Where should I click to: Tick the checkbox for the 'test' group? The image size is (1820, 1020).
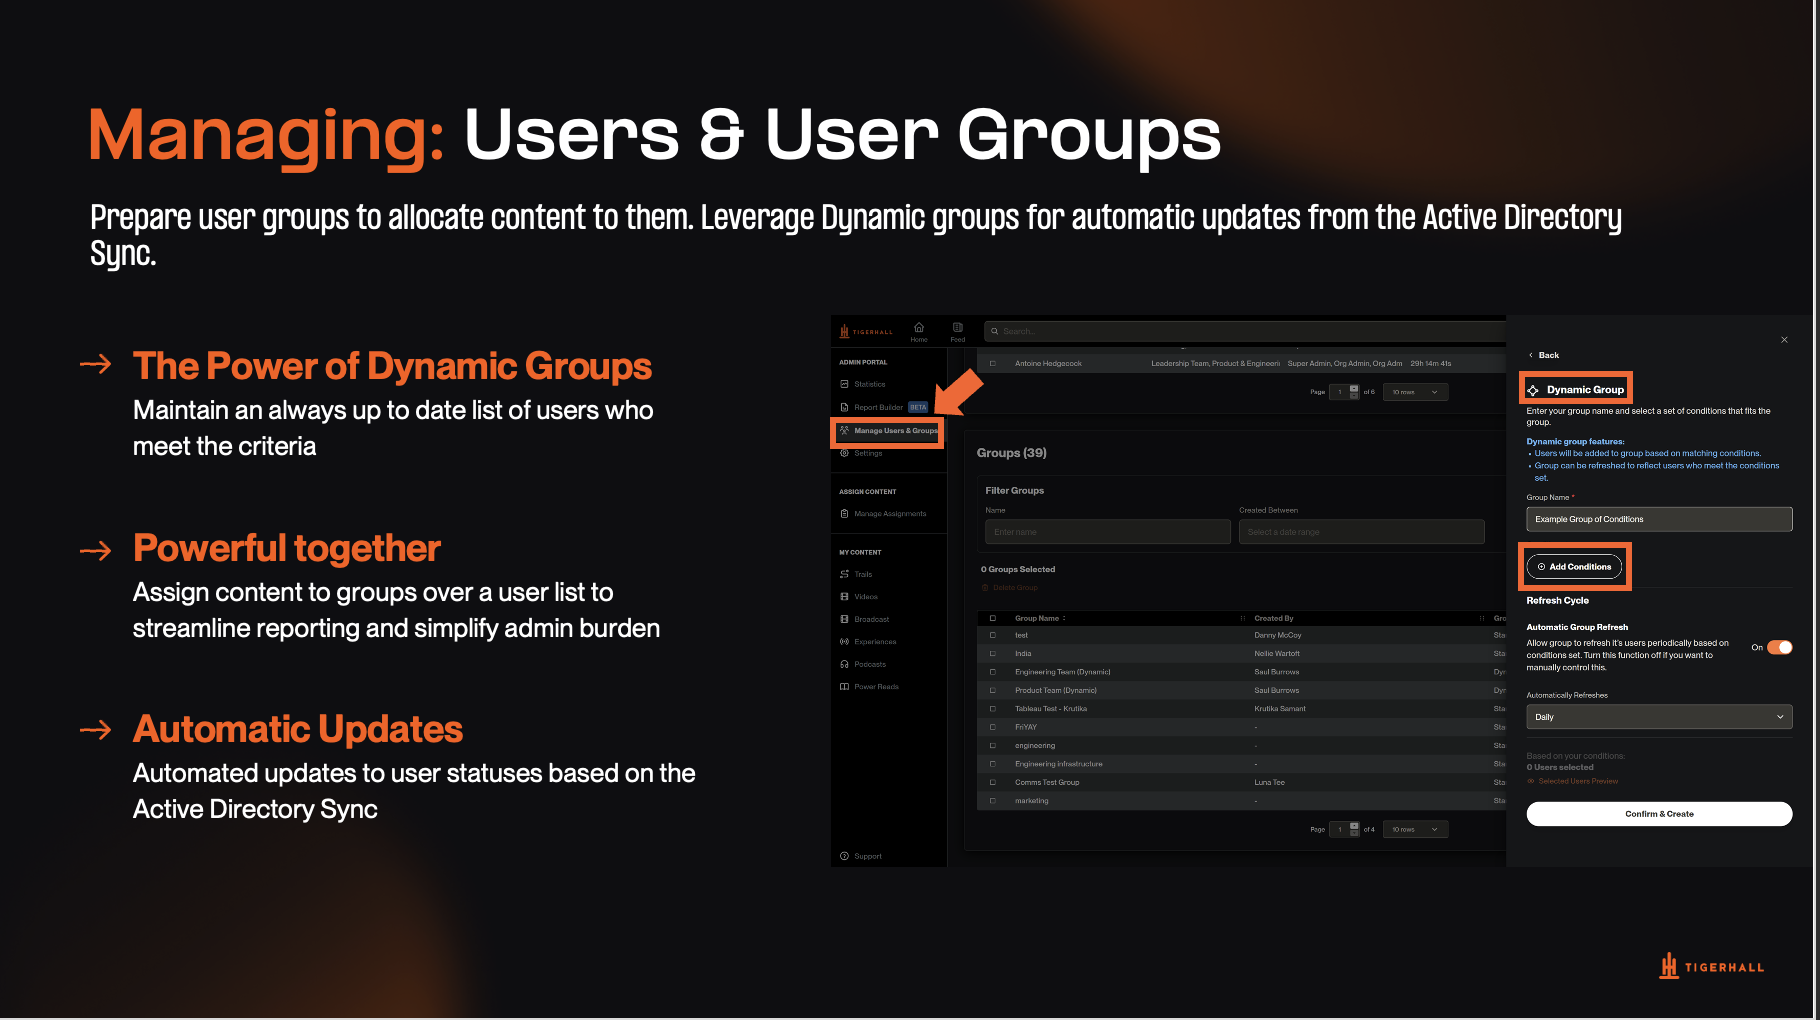(x=993, y=635)
